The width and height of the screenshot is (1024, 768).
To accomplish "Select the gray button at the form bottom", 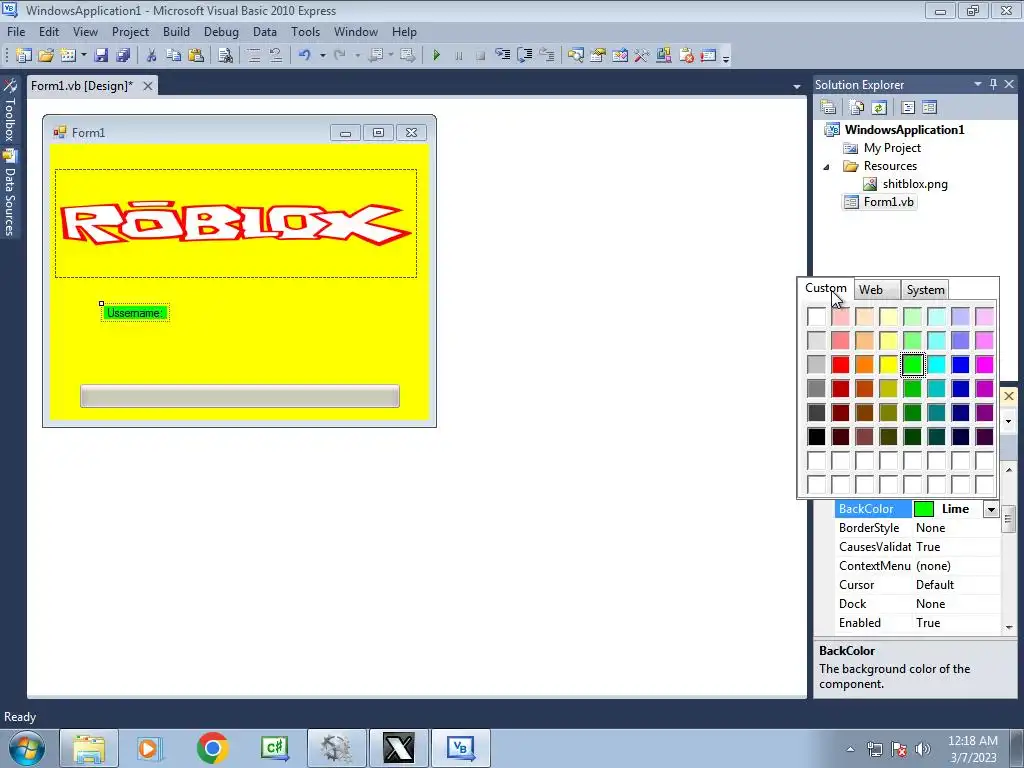I will pos(240,396).
